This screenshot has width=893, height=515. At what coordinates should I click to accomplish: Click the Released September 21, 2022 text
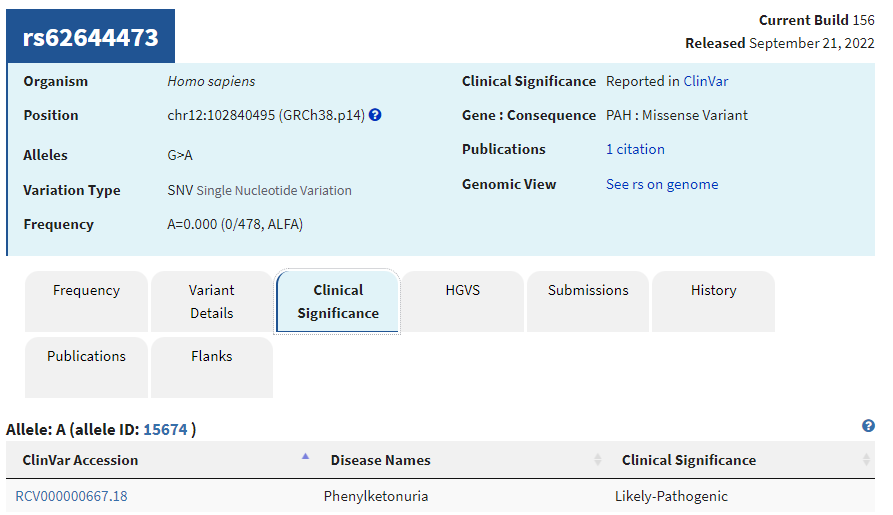pos(780,43)
